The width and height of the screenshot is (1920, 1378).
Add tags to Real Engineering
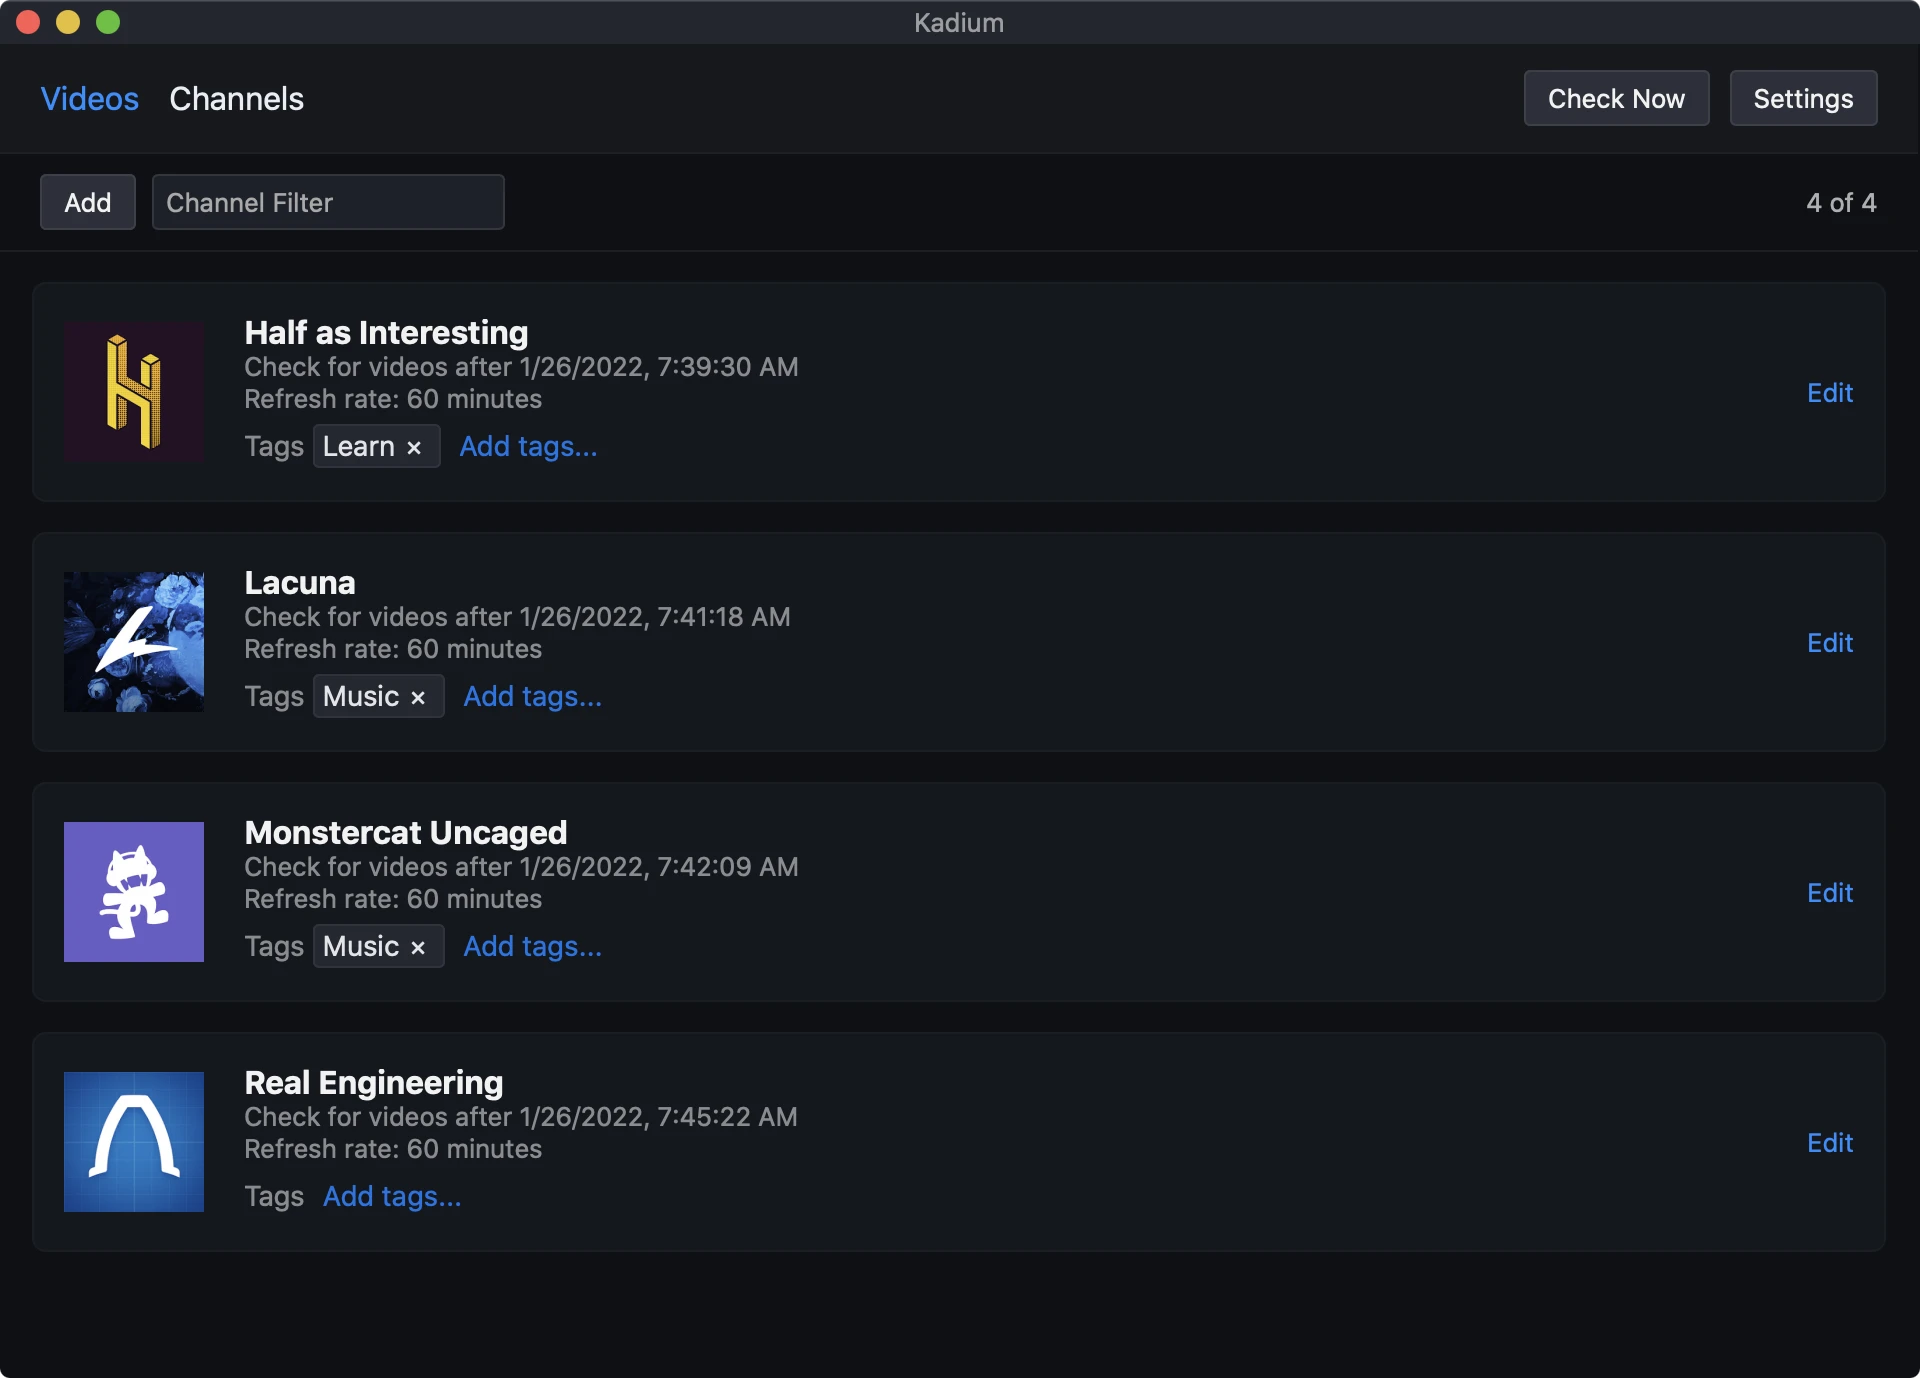click(x=392, y=1197)
